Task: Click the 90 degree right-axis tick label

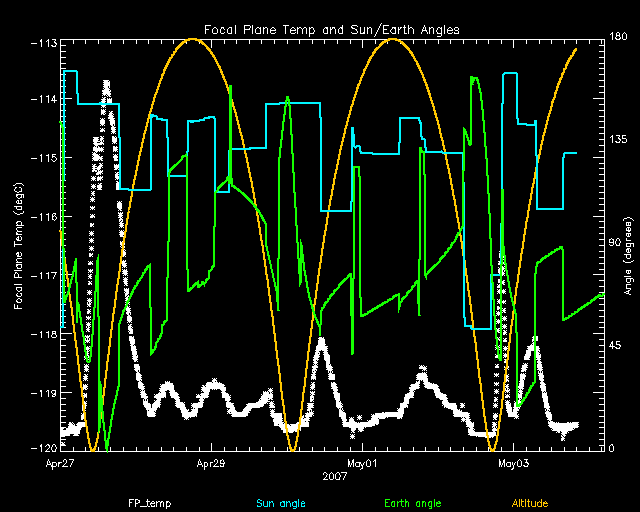Action: [x=617, y=243]
